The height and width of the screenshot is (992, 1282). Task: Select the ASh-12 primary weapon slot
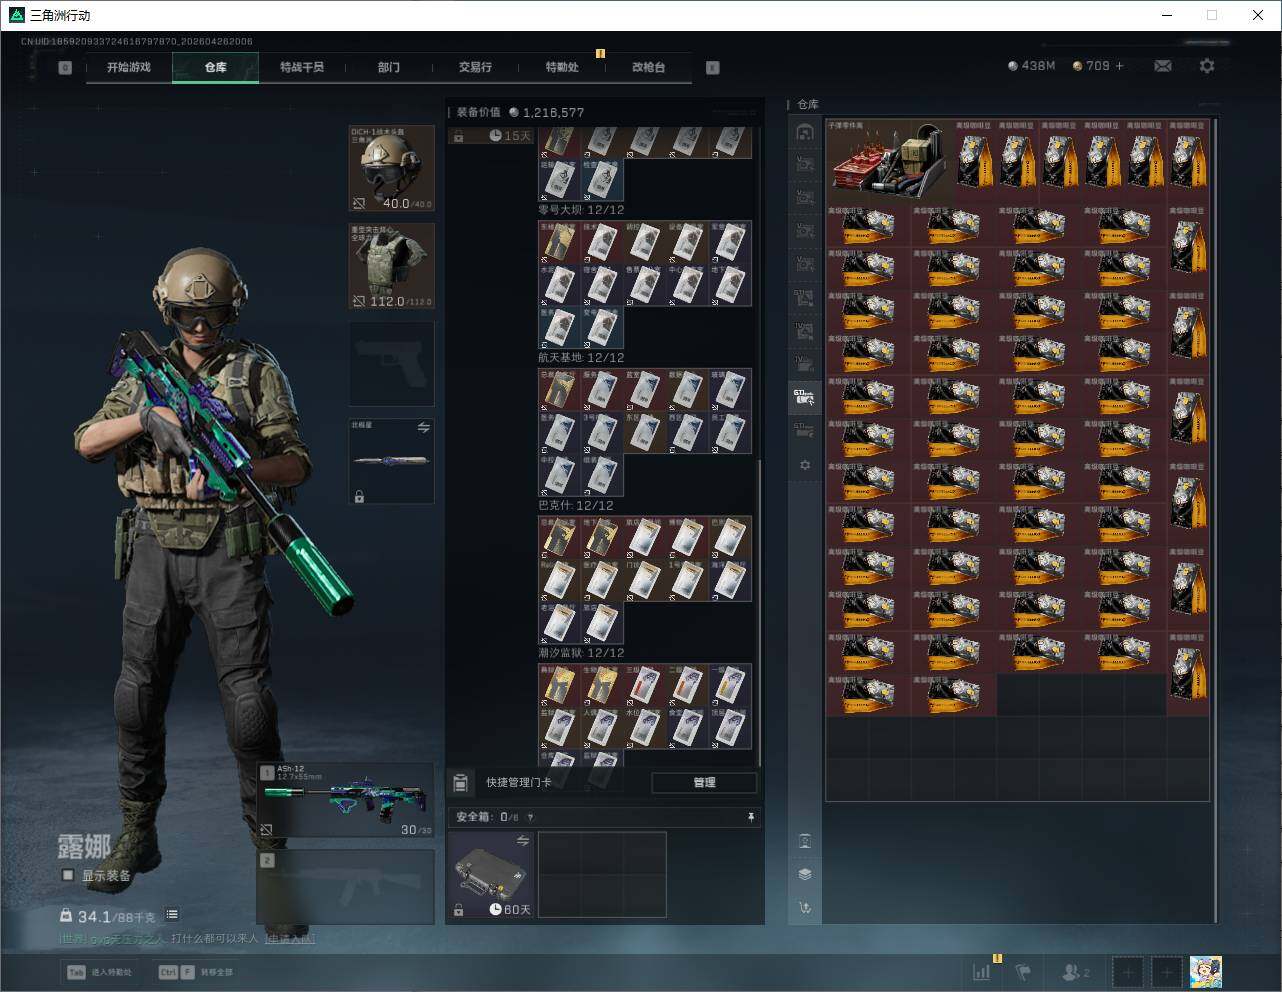(346, 801)
